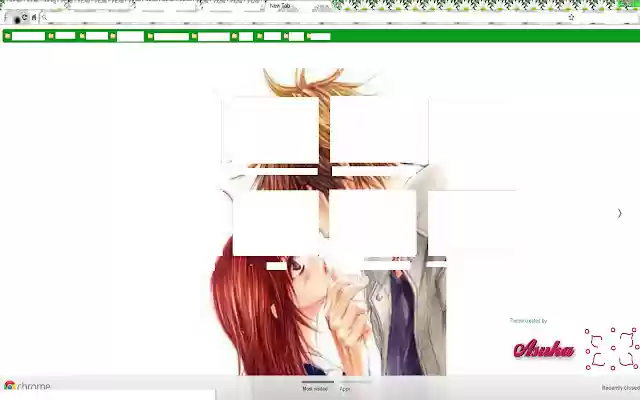Open top-left most visited thumbnail
This screenshot has height=400, width=640.
pos(270,131)
